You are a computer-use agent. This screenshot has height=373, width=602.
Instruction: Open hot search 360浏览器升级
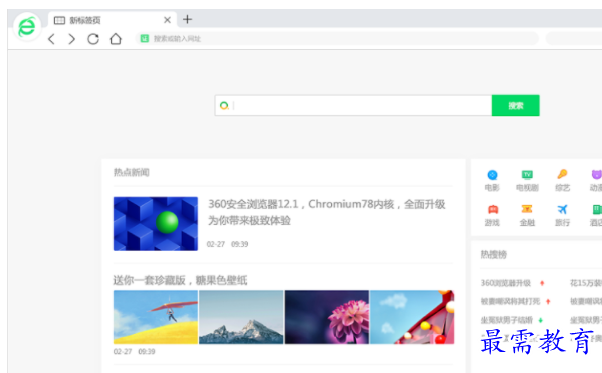click(x=506, y=283)
